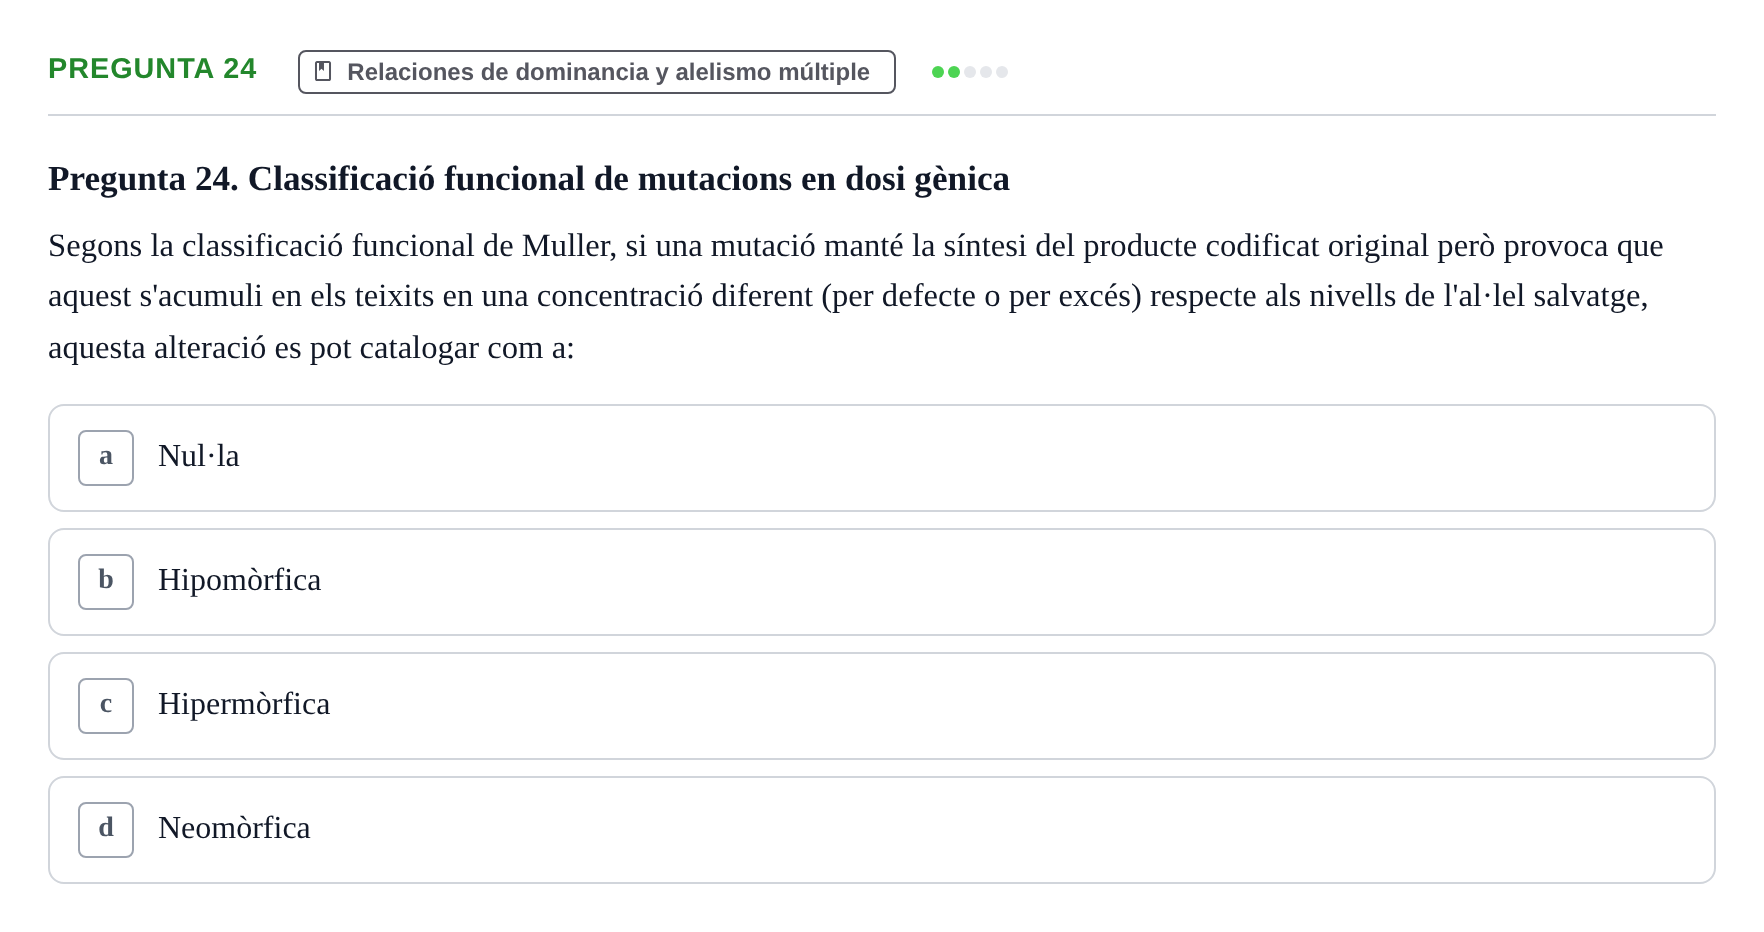The height and width of the screenshot is (932, 1764).
Task: Click the 'd' letter badge
Action: pyautogui.click(x=106, y=830)
